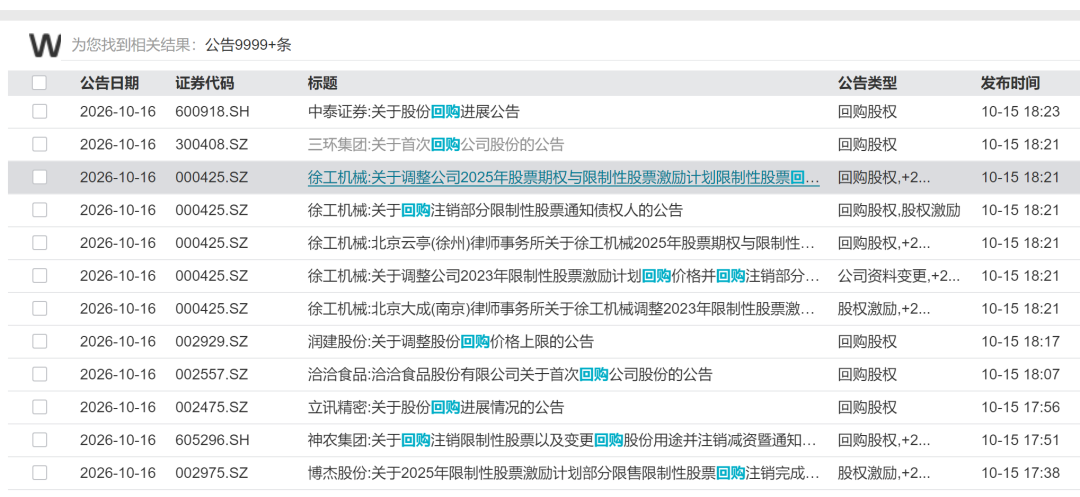Image resolution: width=1080 pixels, height=497 pixels.
Task: Click security code 002557.SZ
Action: coord(211,374)
